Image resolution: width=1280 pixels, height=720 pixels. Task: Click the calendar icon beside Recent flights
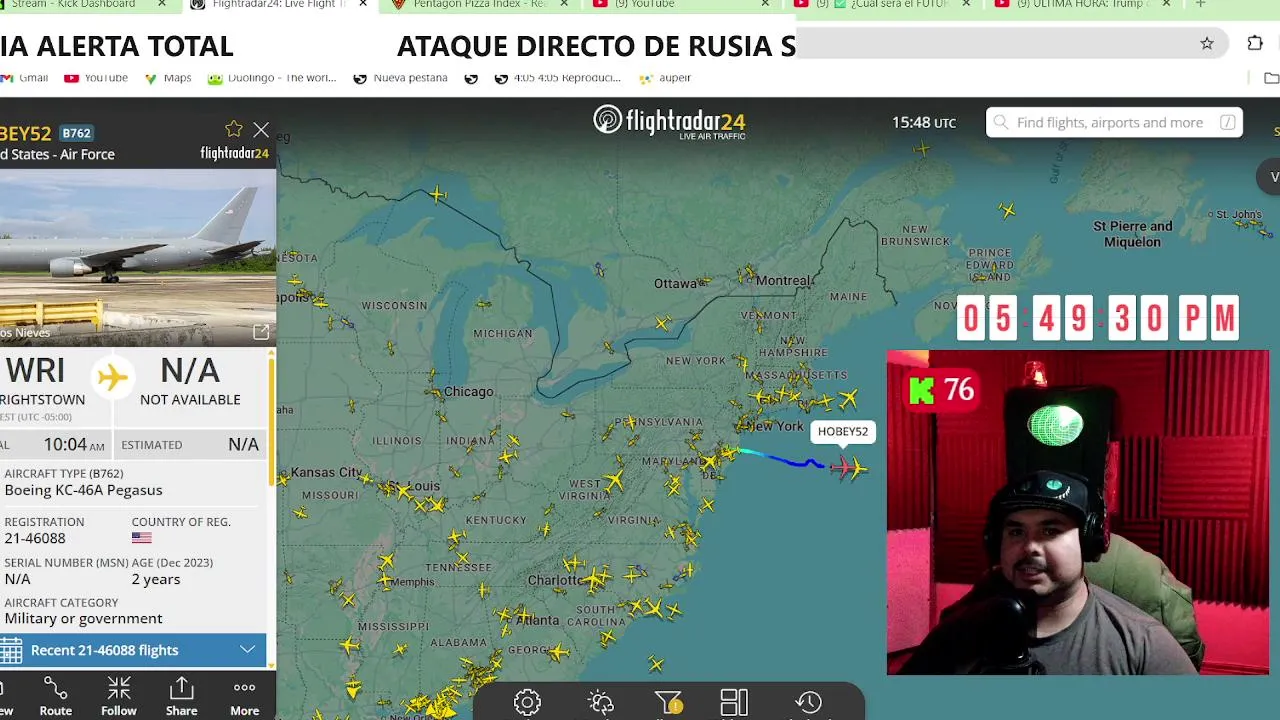coord(11,650)
